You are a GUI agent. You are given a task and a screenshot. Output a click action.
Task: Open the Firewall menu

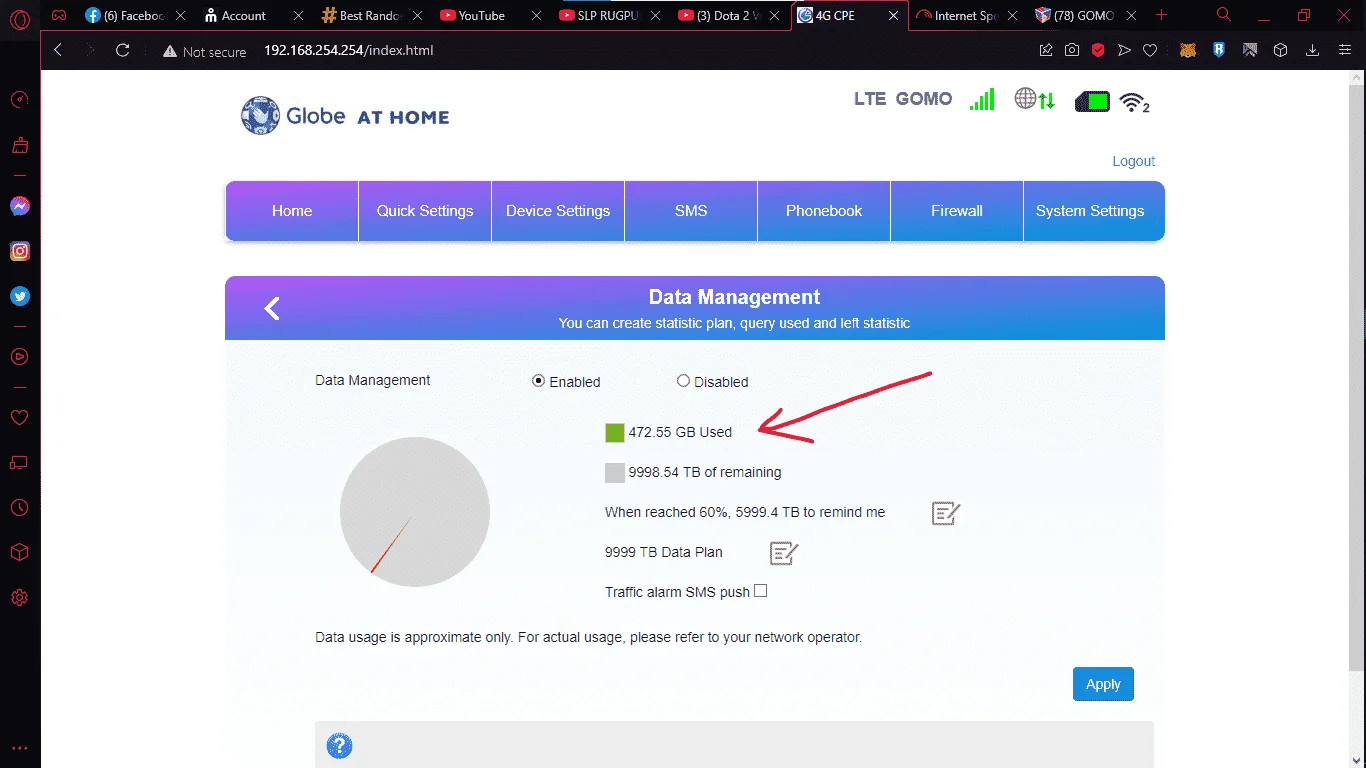957,211
